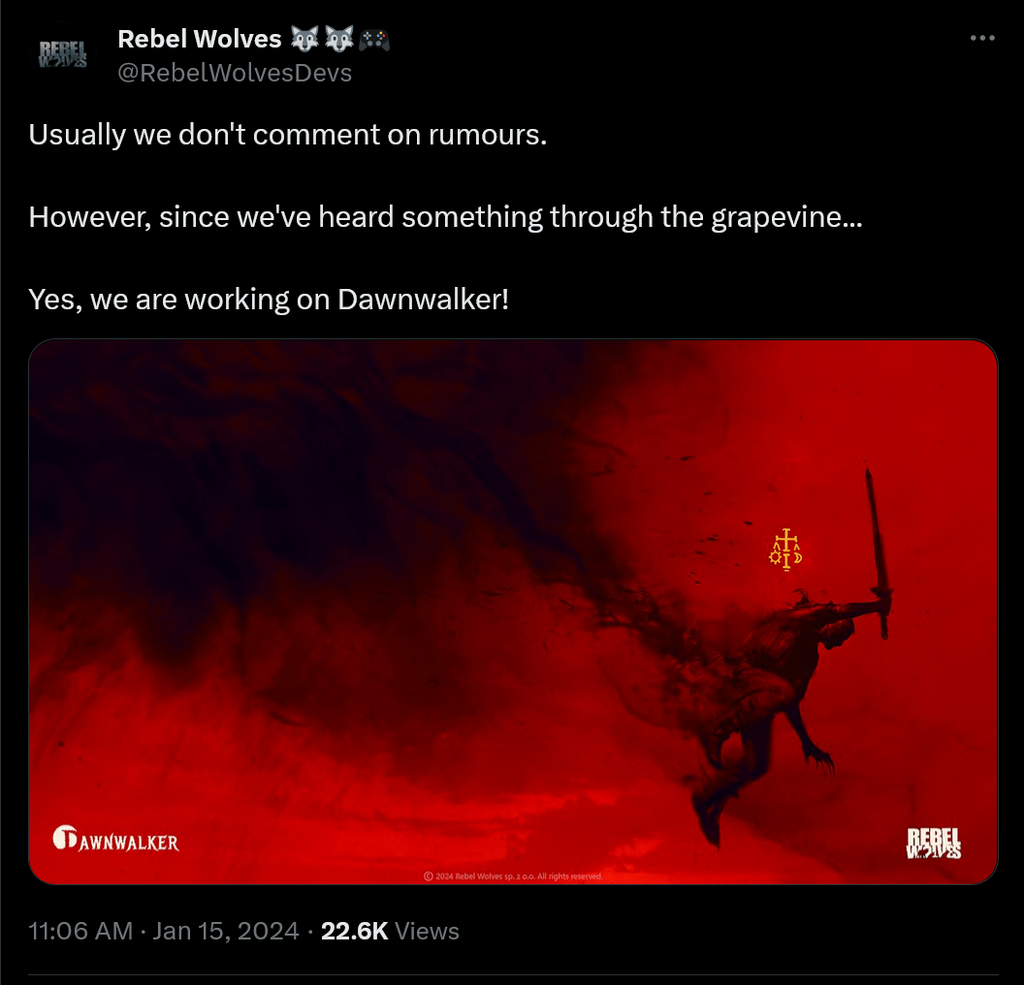Image resolution: width=1024 pixels, height=985 pixels.
Task: Click the raised sword in the artwork
Action: 879,553
